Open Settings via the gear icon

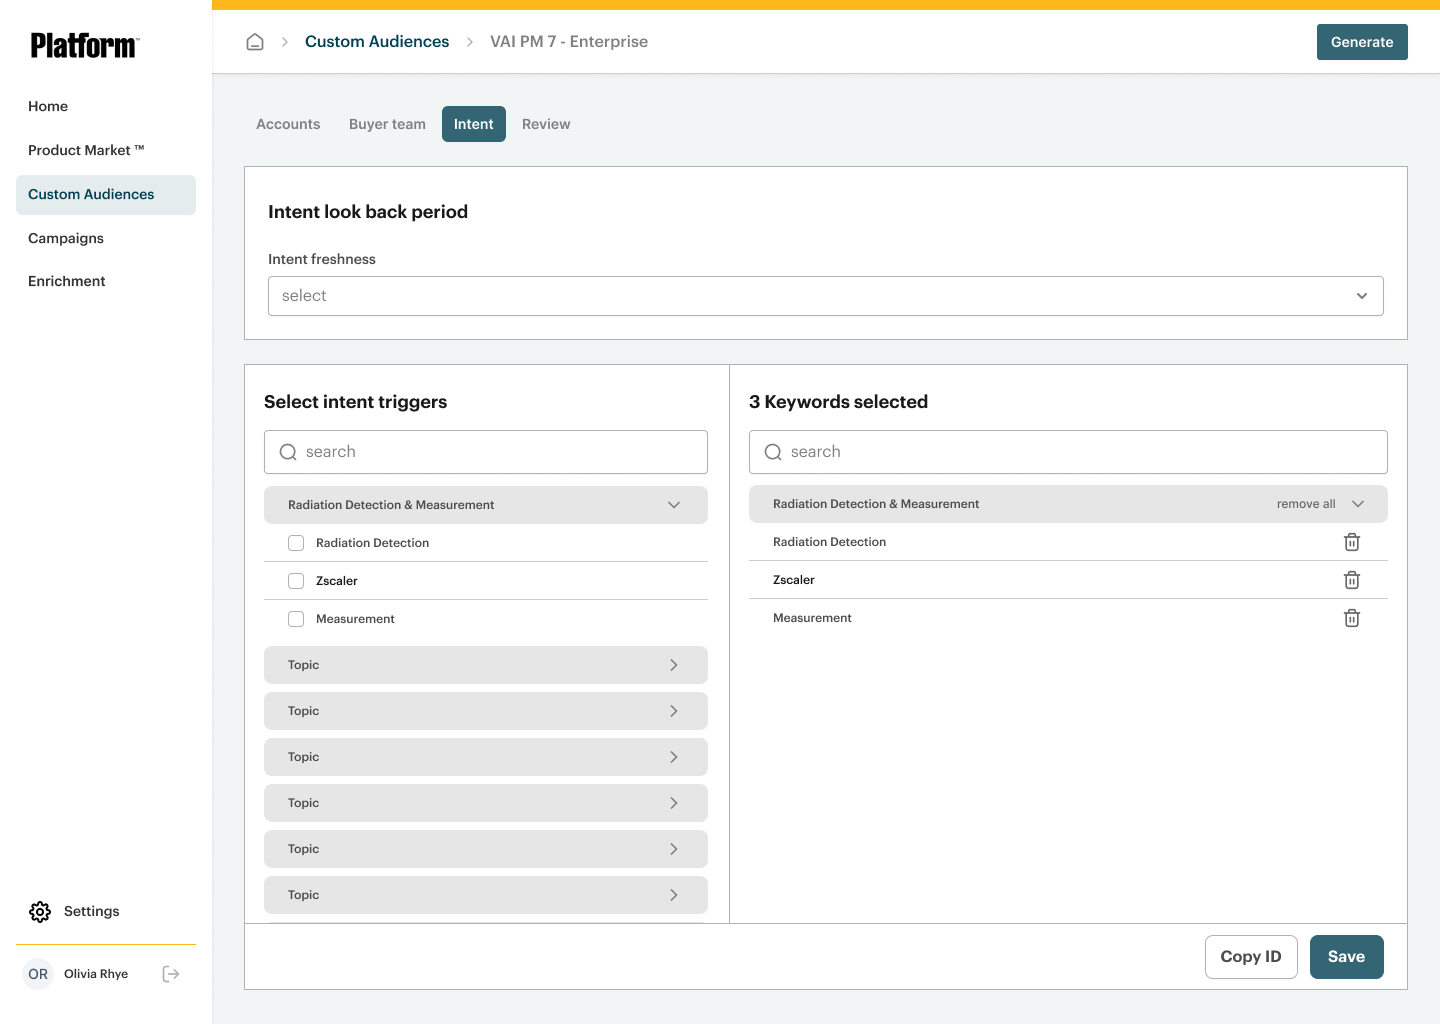pos(40,912)
